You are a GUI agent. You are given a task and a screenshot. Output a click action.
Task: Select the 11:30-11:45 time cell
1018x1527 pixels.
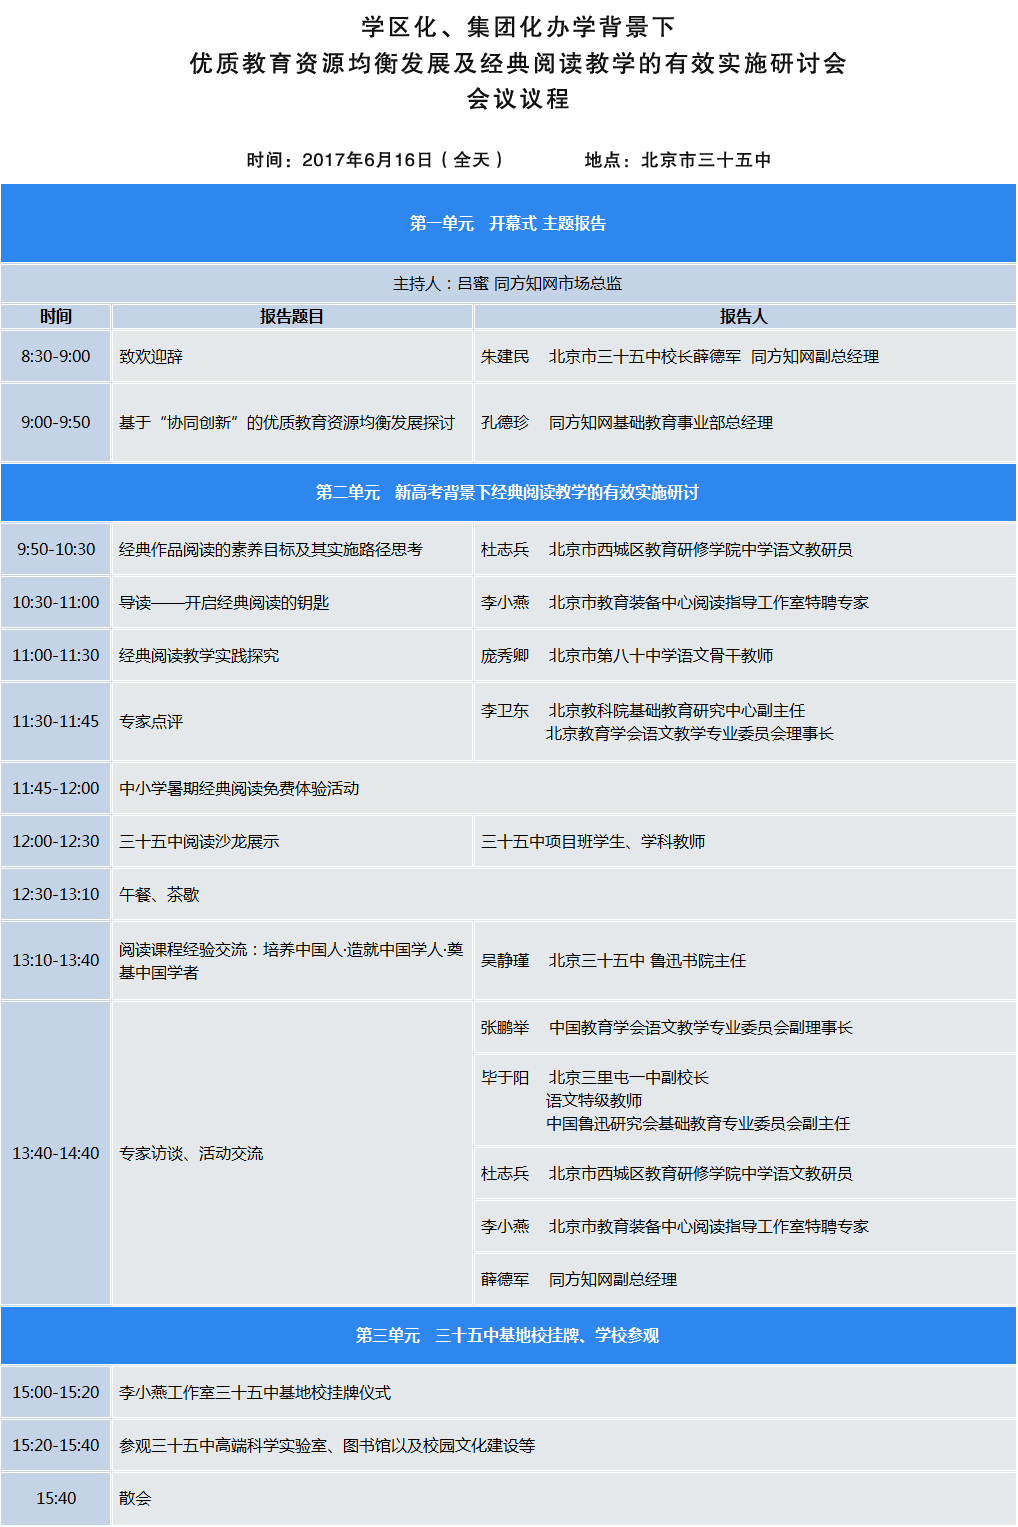[56, 721]
